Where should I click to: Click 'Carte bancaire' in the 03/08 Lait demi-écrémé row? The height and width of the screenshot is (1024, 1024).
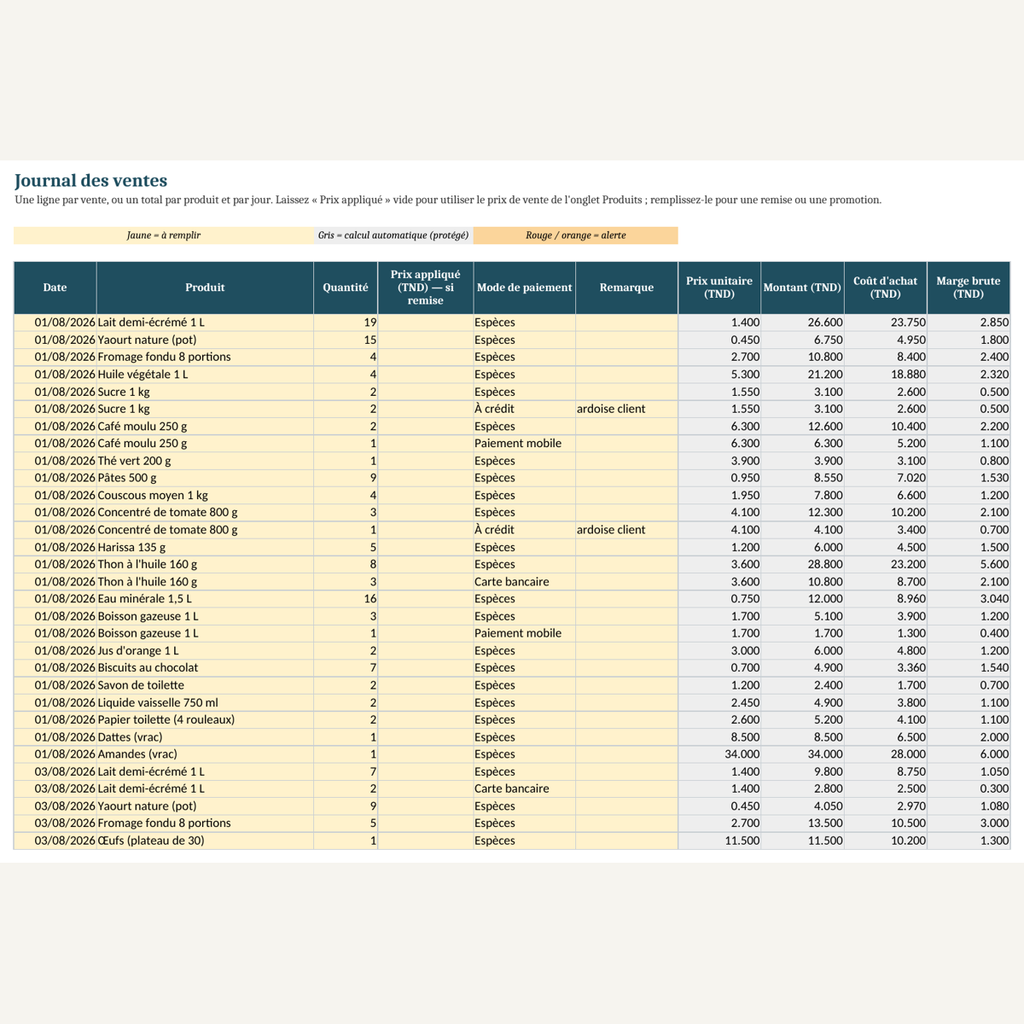[524, 788]
